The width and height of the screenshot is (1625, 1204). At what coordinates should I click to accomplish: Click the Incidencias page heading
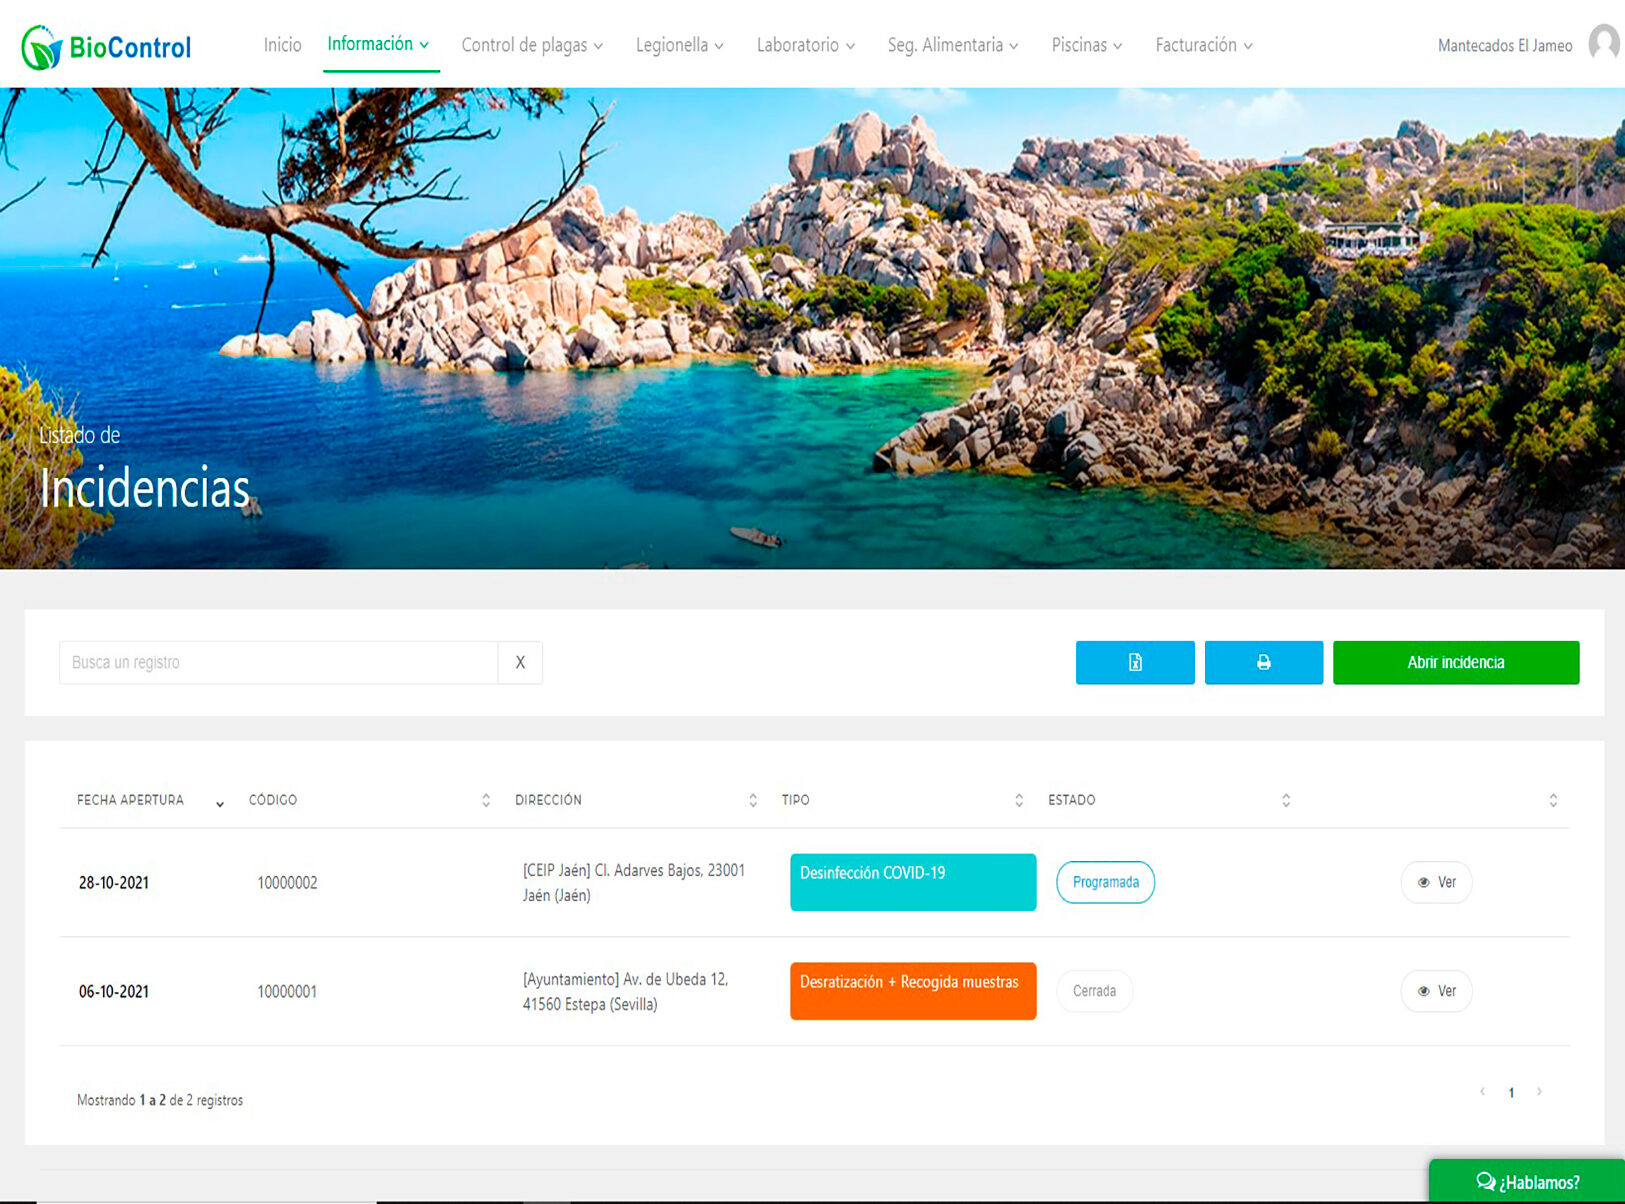[144, 488]
